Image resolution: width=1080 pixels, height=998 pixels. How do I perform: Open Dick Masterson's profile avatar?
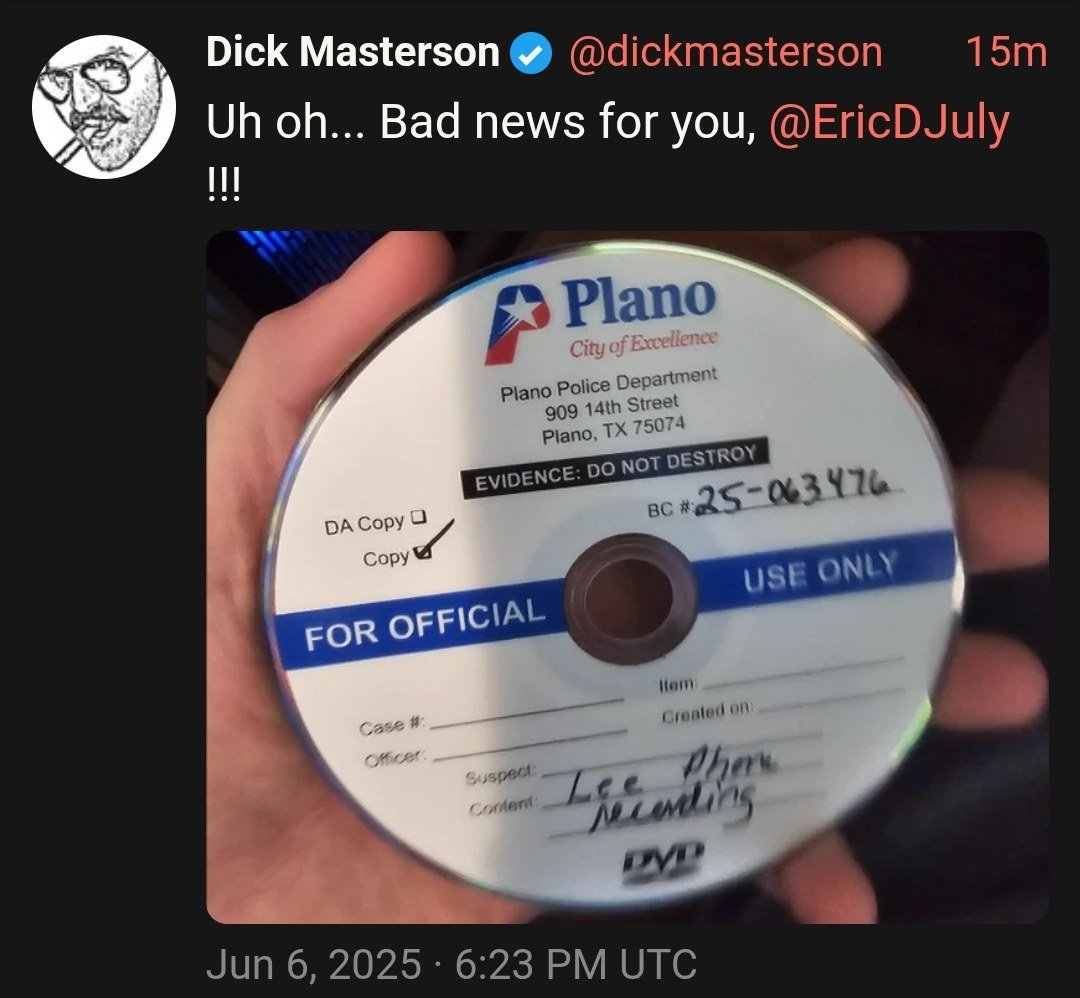(104, 107)
